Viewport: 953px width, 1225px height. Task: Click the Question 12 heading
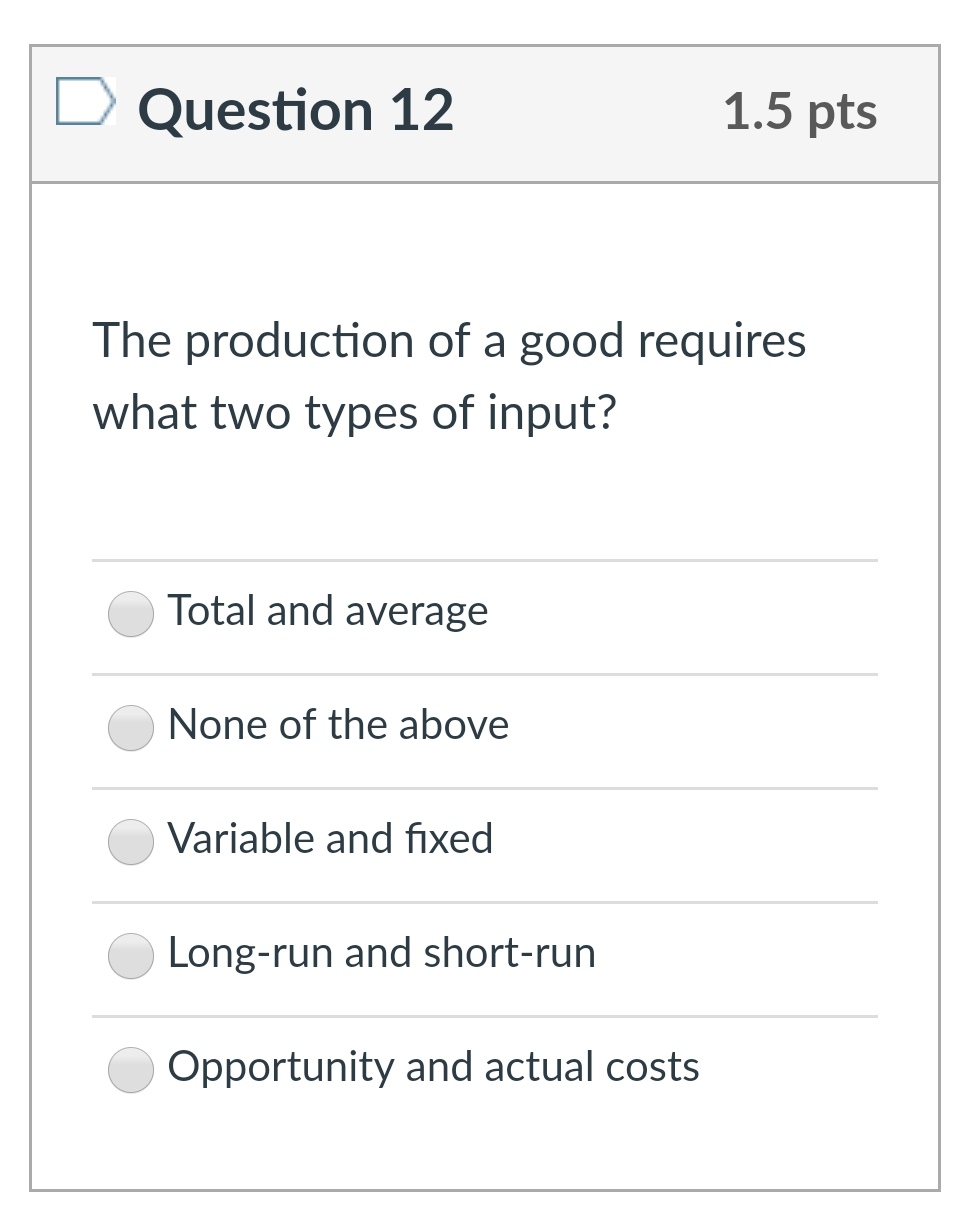pos(295,110)
